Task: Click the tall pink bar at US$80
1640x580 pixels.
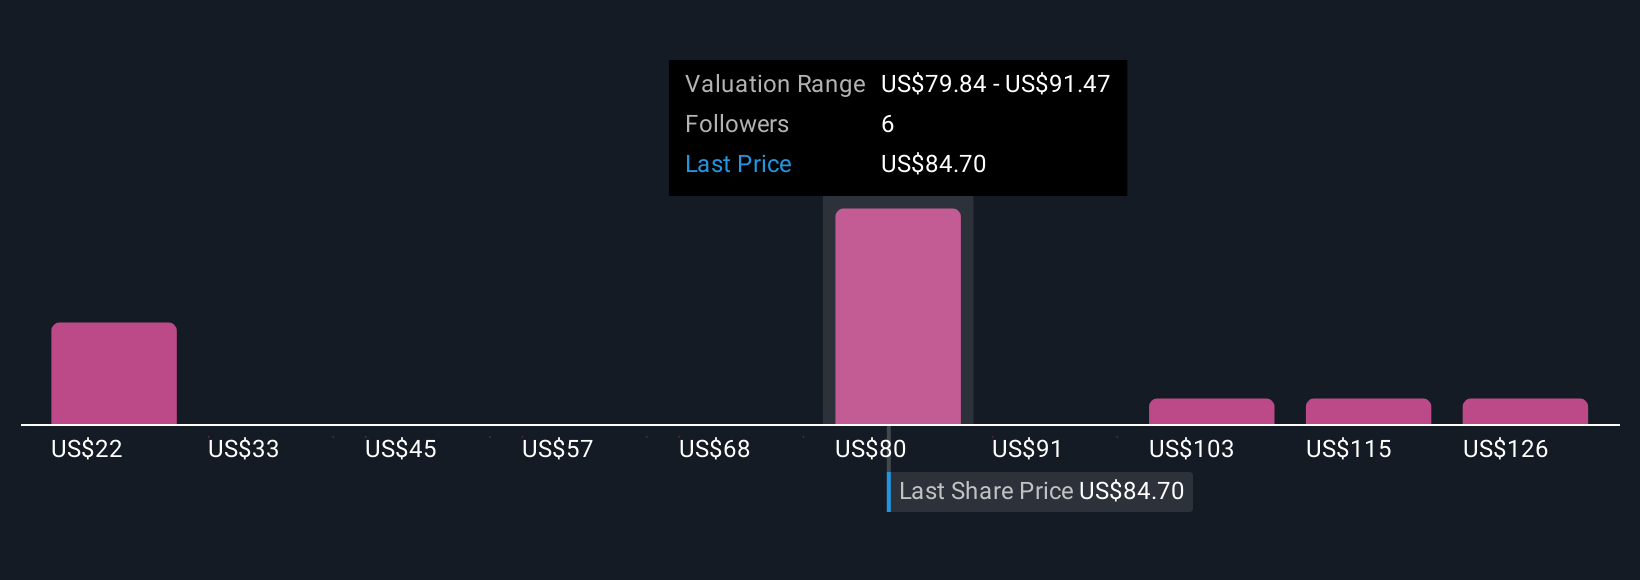Action: click(x=898, y=316)
